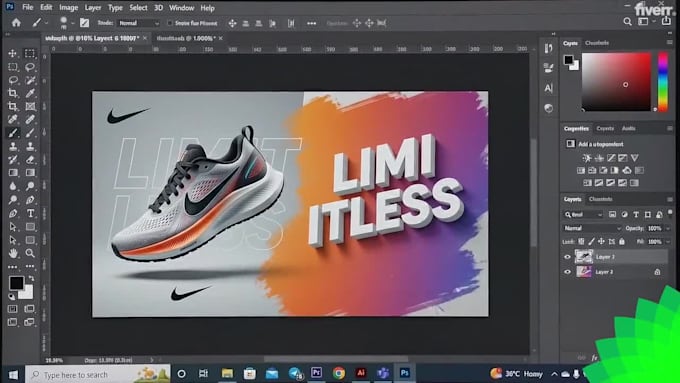Viewport: 680px width, 383px height.
Task: Pick a shade in the red color field
Action: point(616,82)
